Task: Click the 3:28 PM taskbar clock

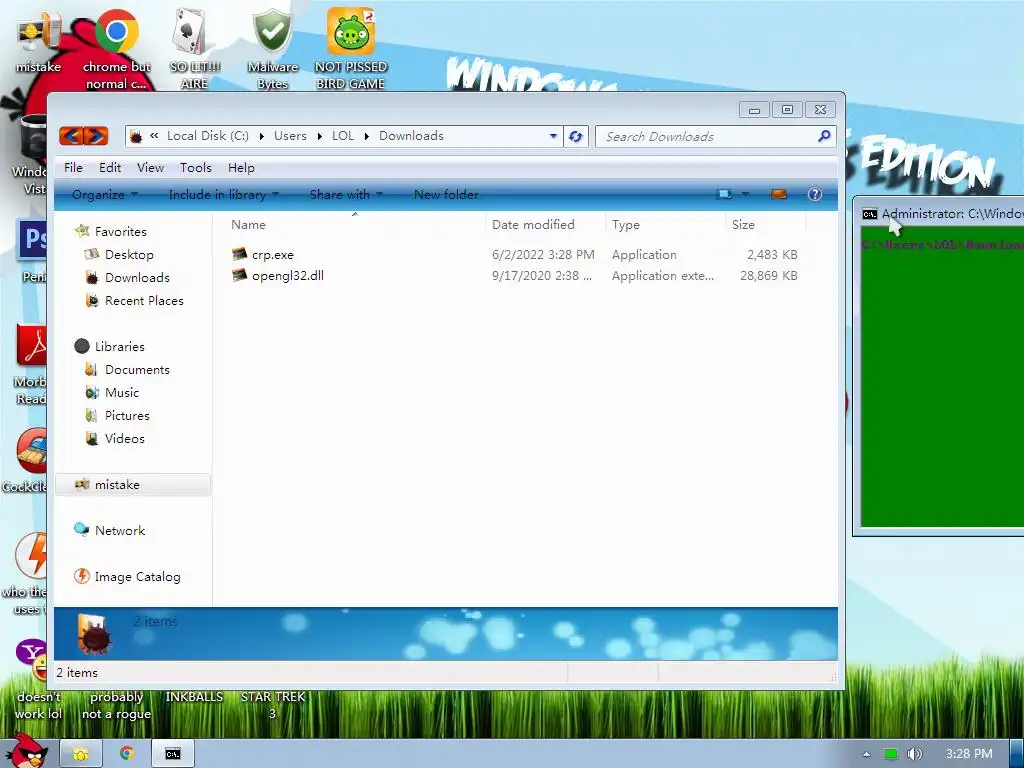Action: click(x=969, y=754)
